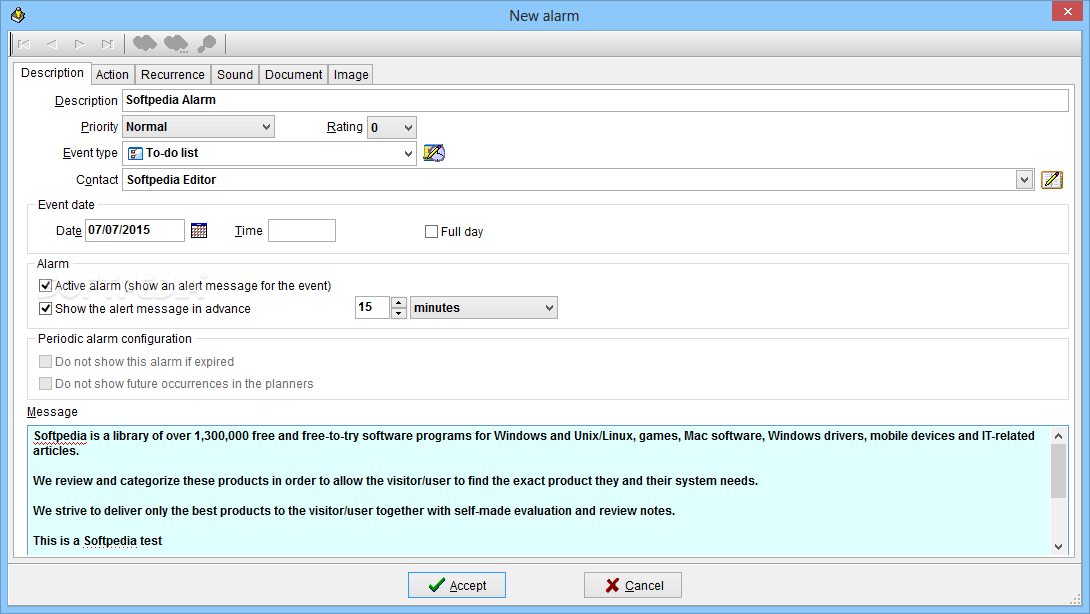The height and width of the screenshot is (614, 1090).
Task: Click the Date input field
Action: coord(135,230)
